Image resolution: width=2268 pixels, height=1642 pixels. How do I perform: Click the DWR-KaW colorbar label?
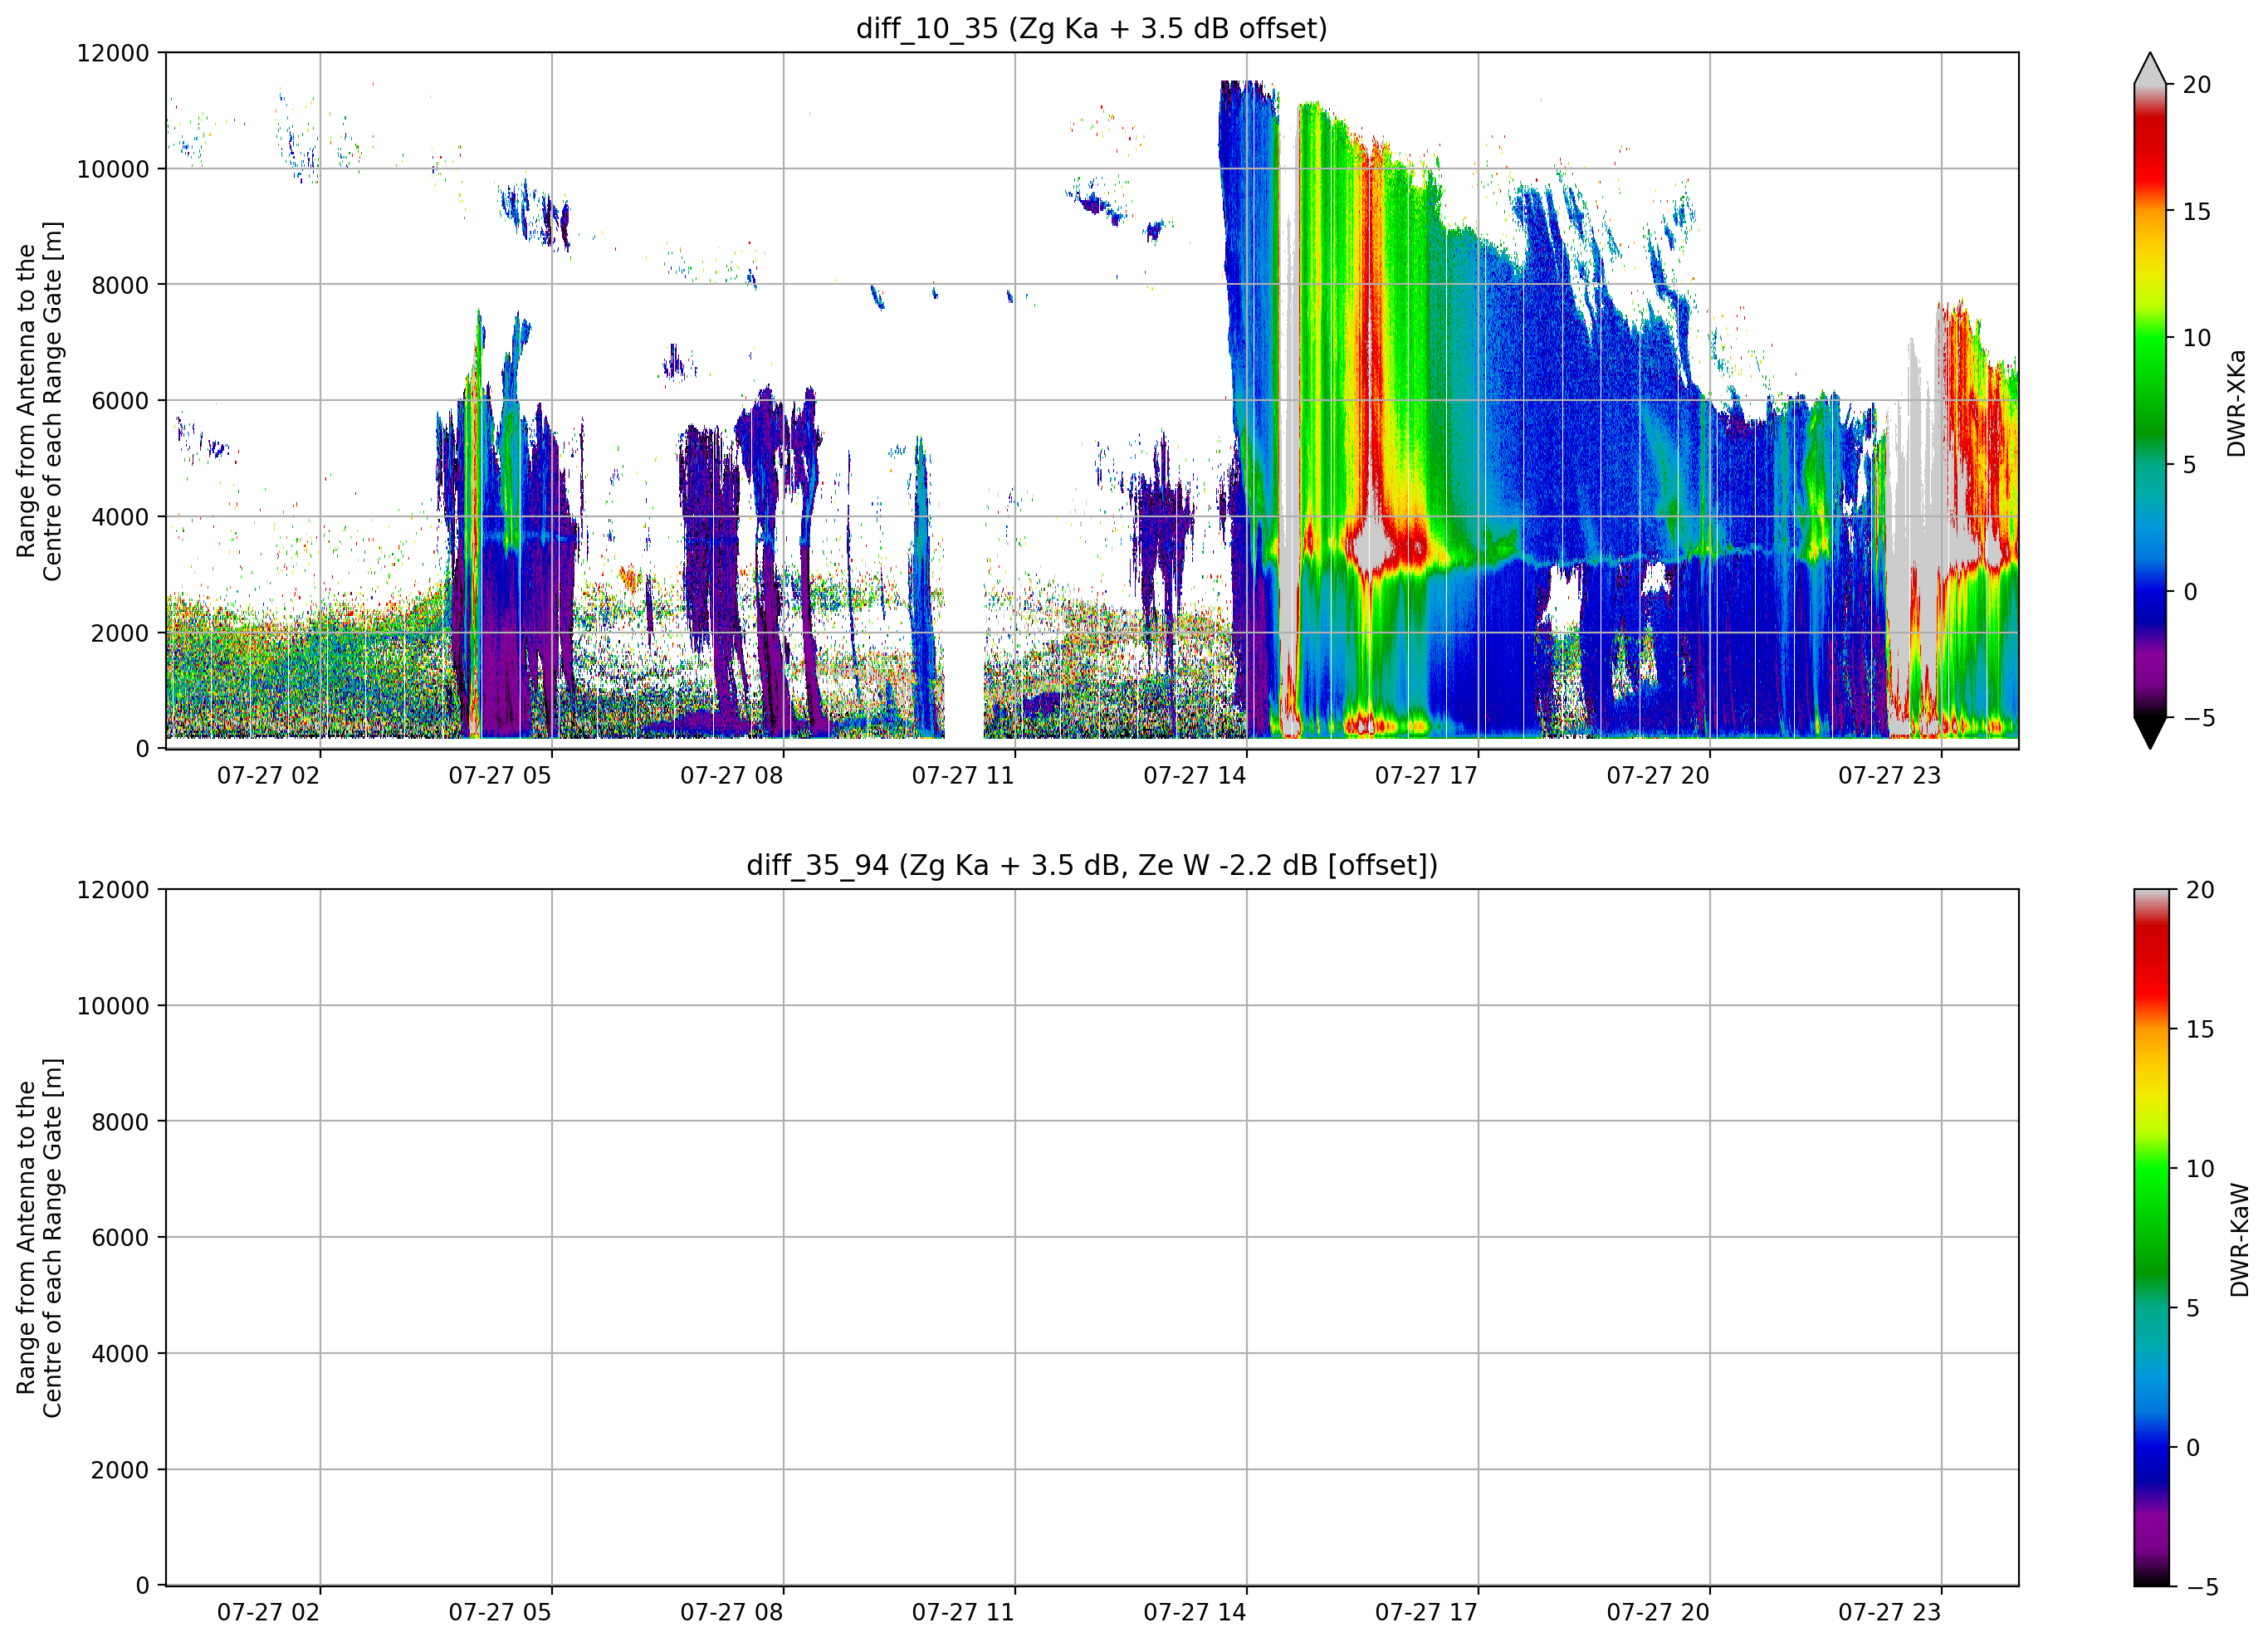(x=2239, y=1240)
